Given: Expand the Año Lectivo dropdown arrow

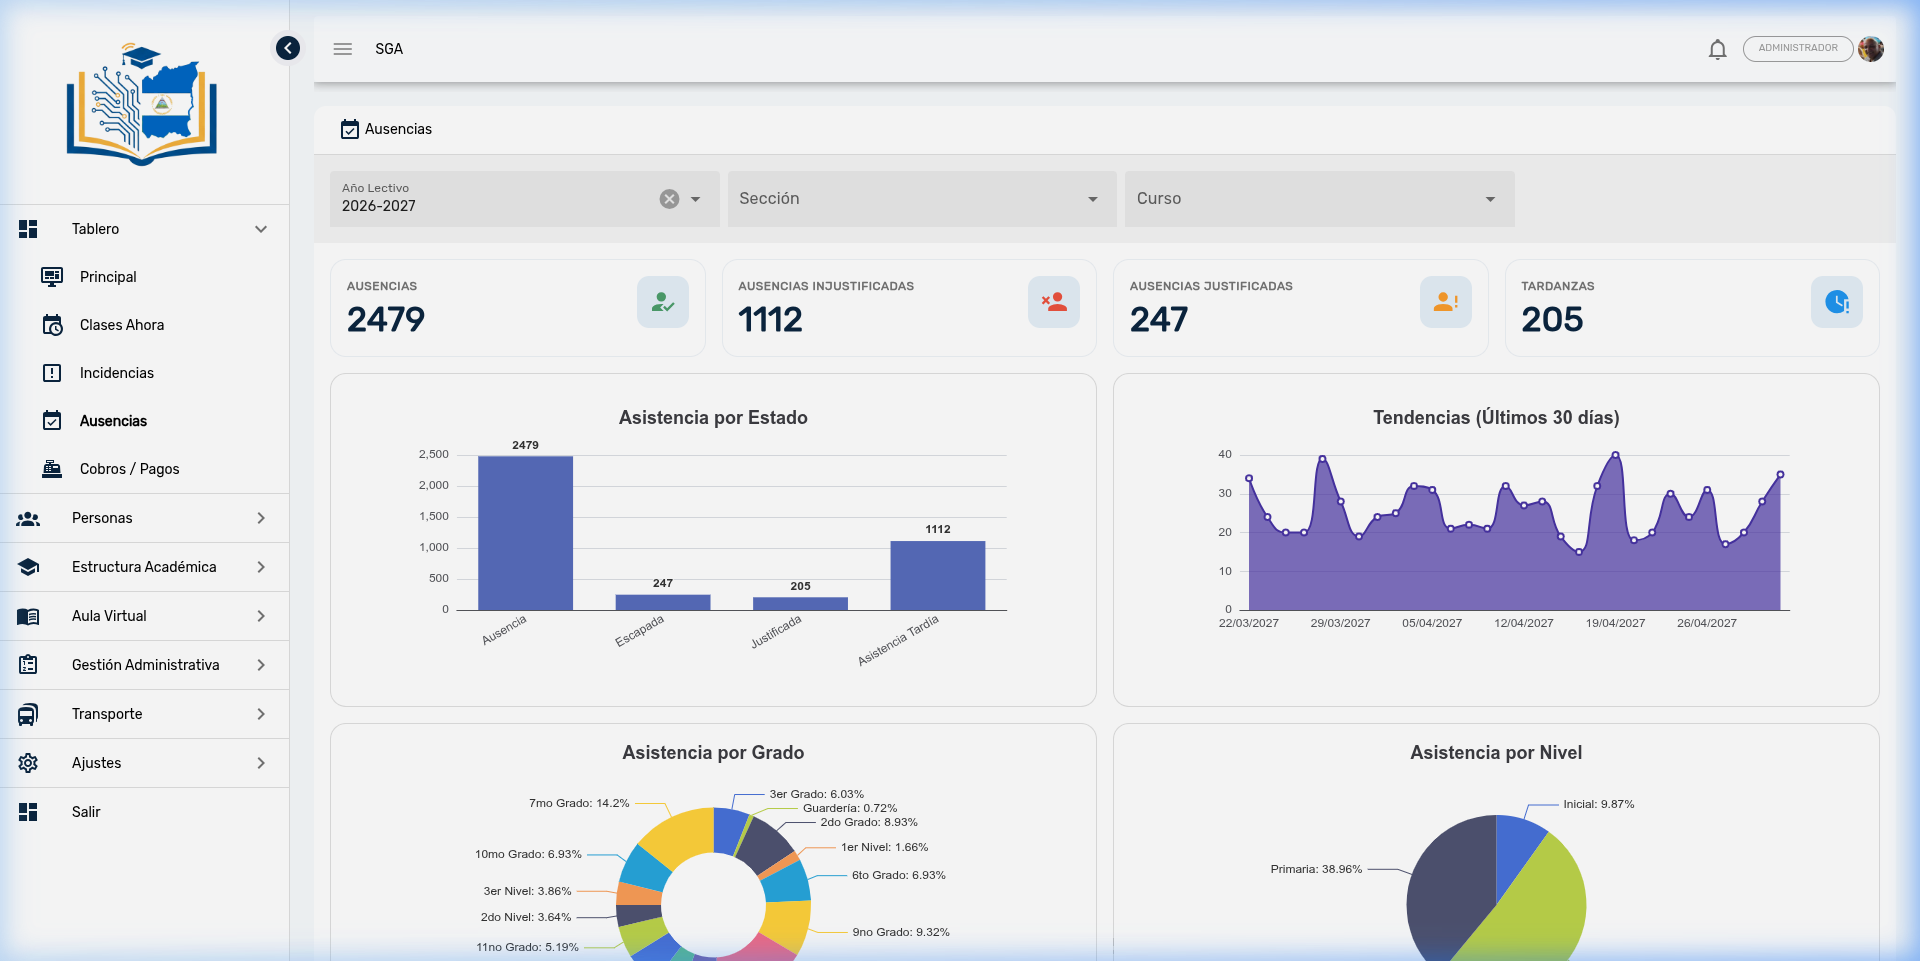Looking at the screenshot, I should (x=696, y=199).
